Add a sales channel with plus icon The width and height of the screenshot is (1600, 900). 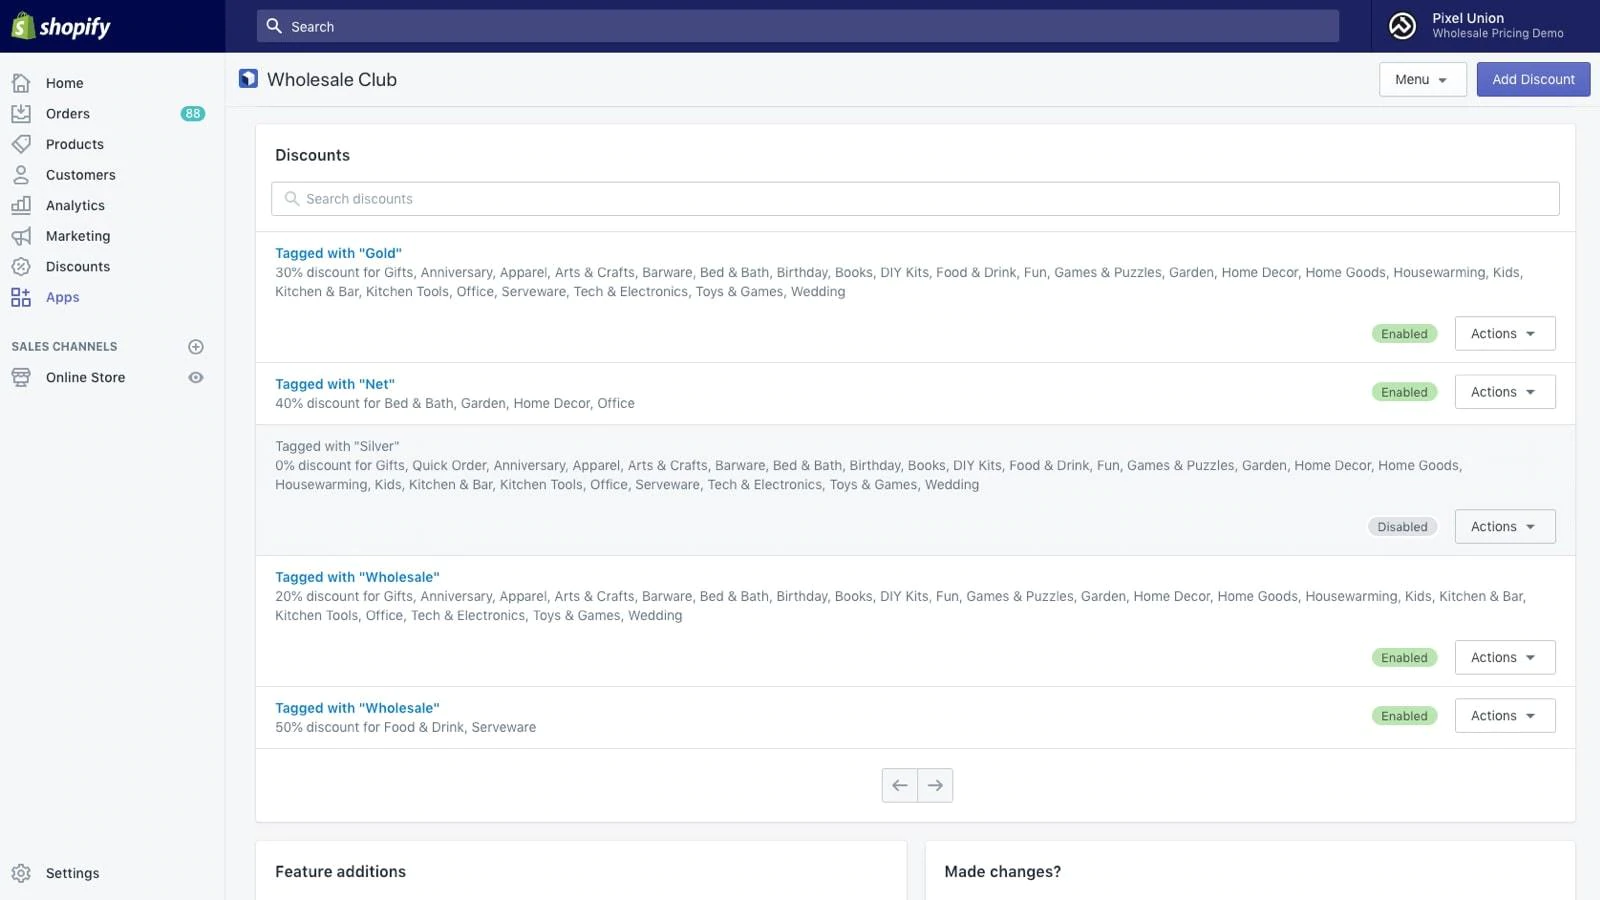click(x=196, y=347)
